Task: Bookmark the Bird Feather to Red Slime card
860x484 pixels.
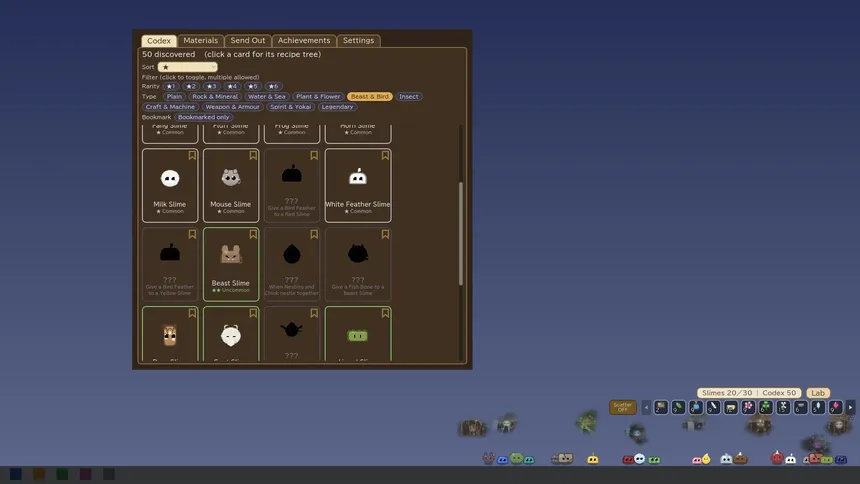Action: click(x=314, y=156)
